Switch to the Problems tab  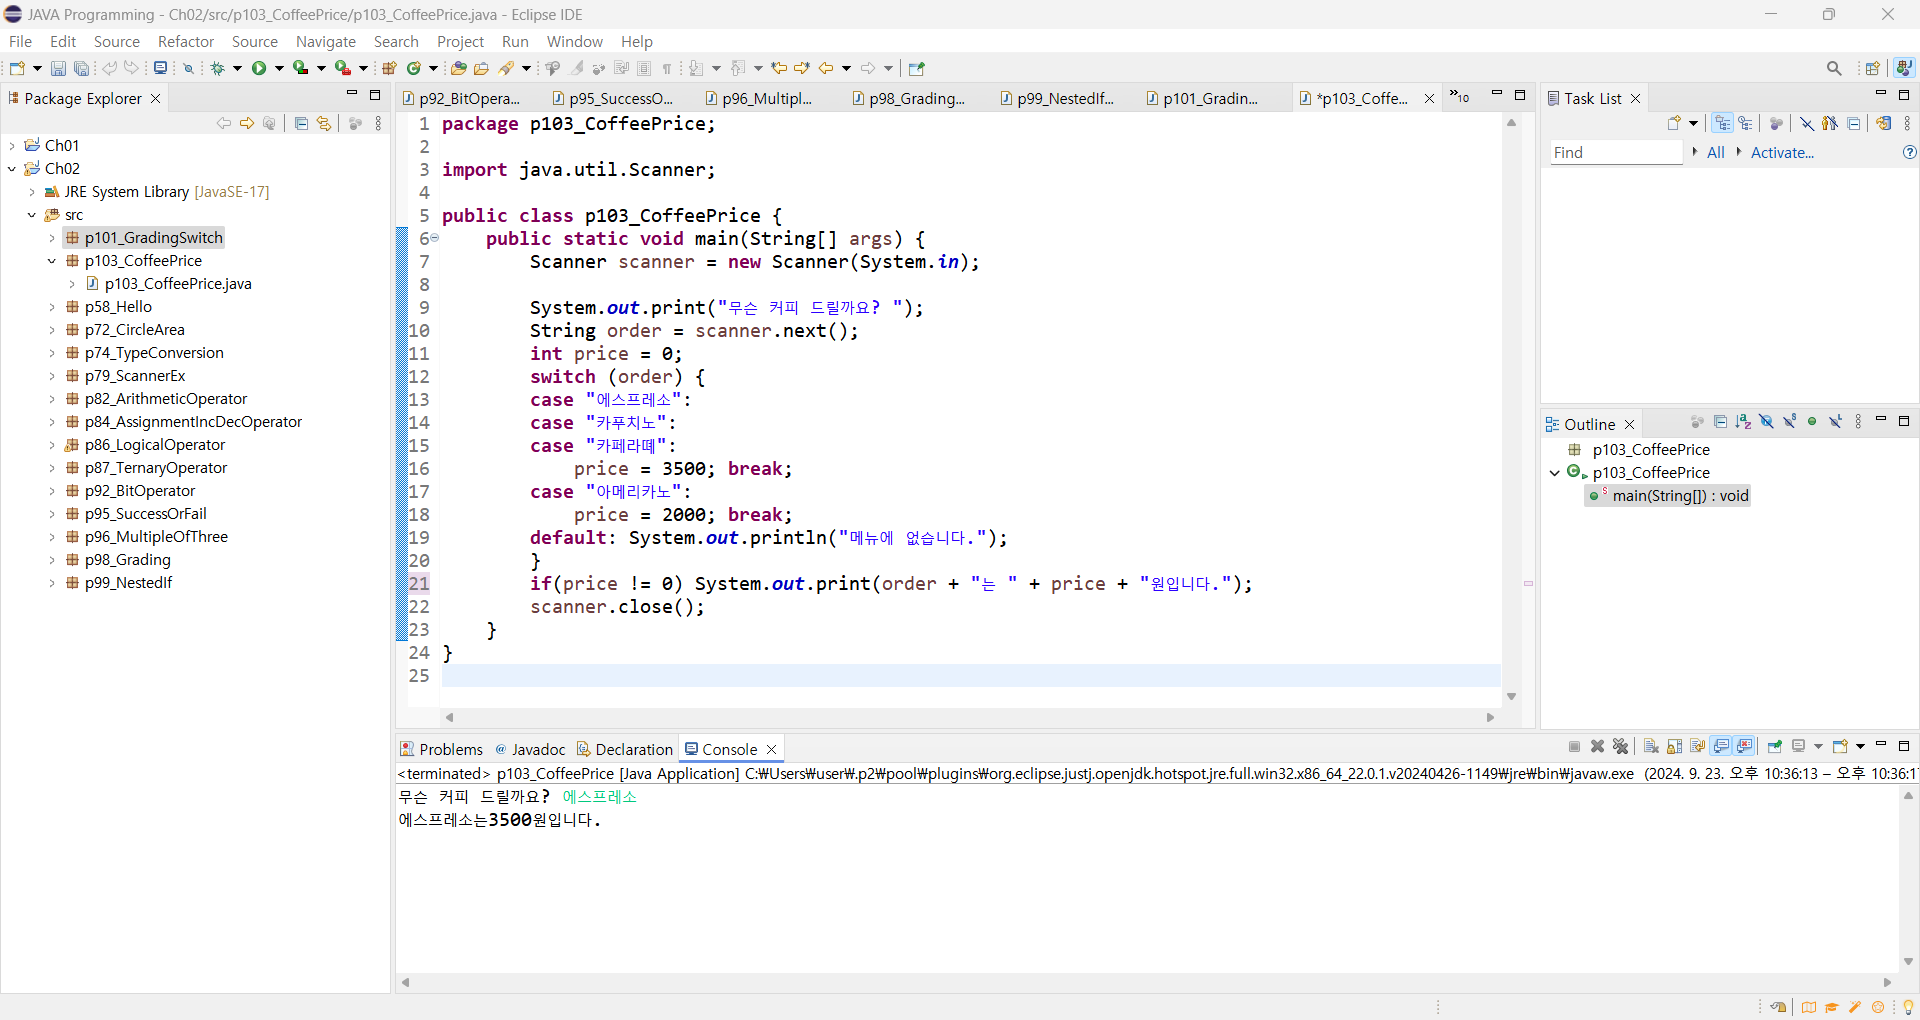441,749
